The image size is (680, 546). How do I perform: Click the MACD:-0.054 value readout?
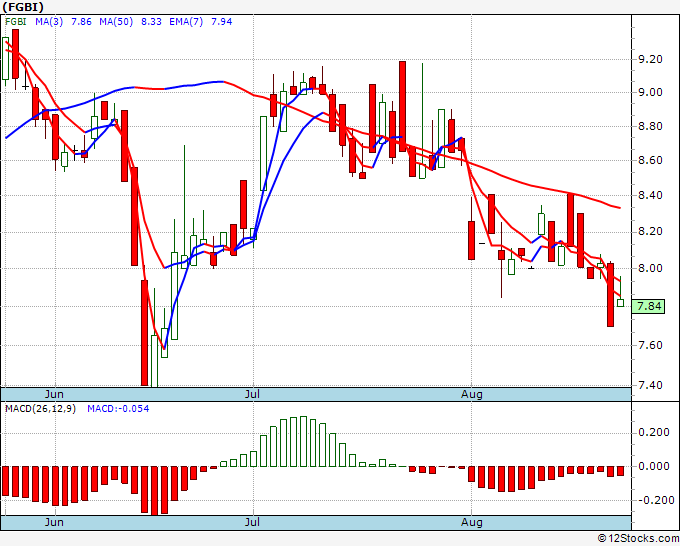118,409
